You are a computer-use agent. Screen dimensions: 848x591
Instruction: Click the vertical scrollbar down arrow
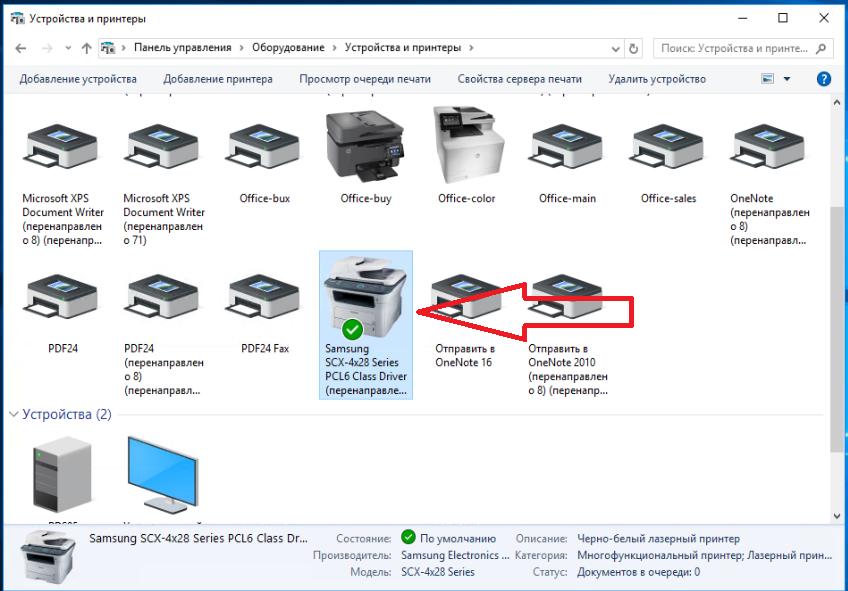tap(837, 516)
